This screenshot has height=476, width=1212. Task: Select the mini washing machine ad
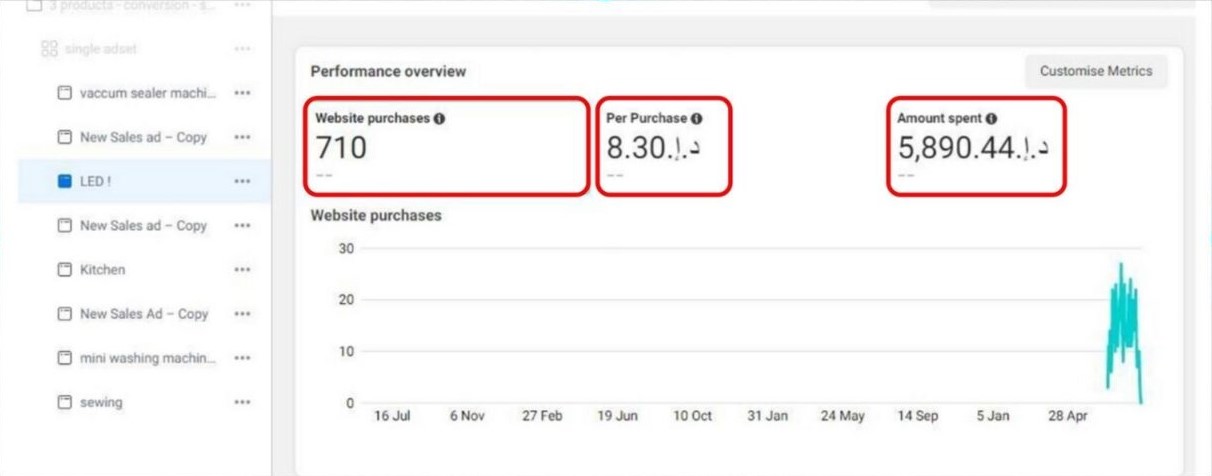coord(147,358)
